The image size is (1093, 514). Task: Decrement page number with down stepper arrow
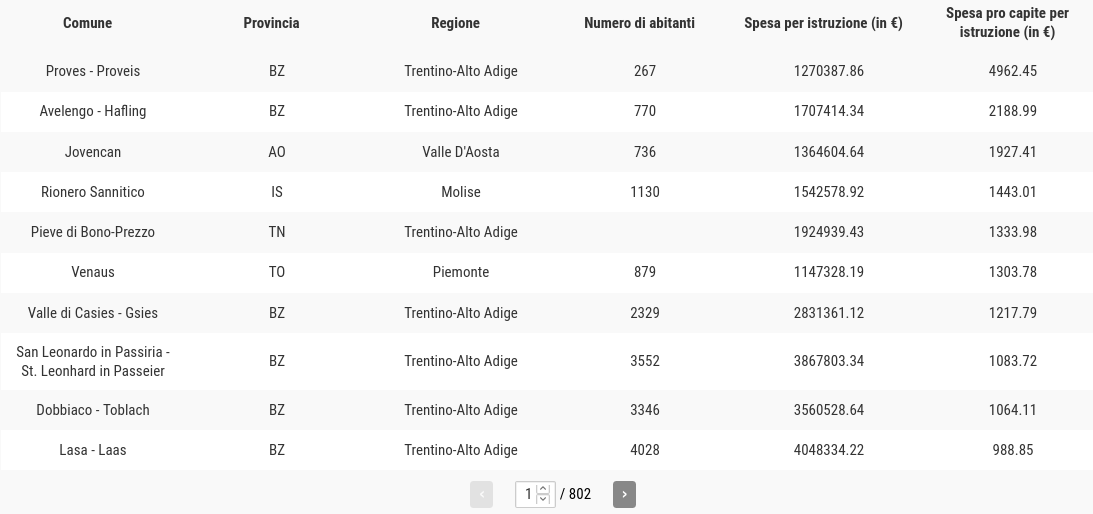coord(544,499)
